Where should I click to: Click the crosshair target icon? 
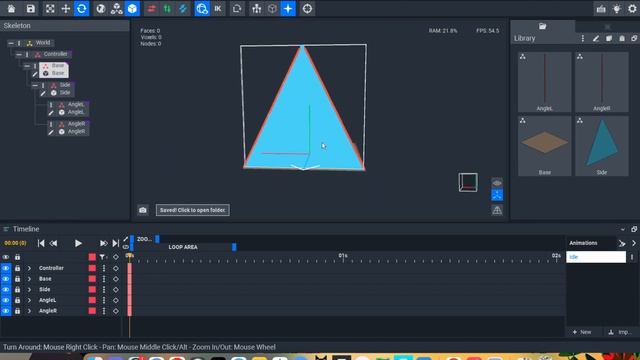point(307,9)
